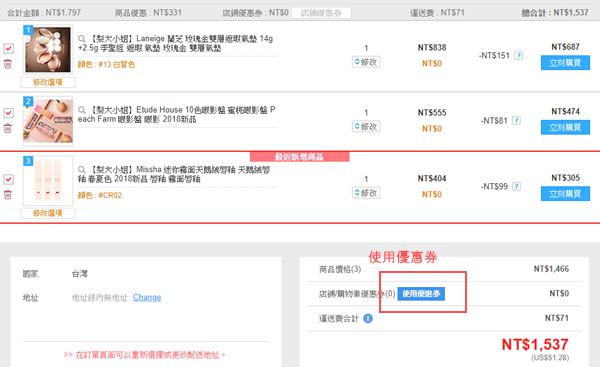The height and width of the screenshot is (367, 600).
Task: Click the red NT$1,537 total amount
Action: pyautogui.click(x=535, y=344)
